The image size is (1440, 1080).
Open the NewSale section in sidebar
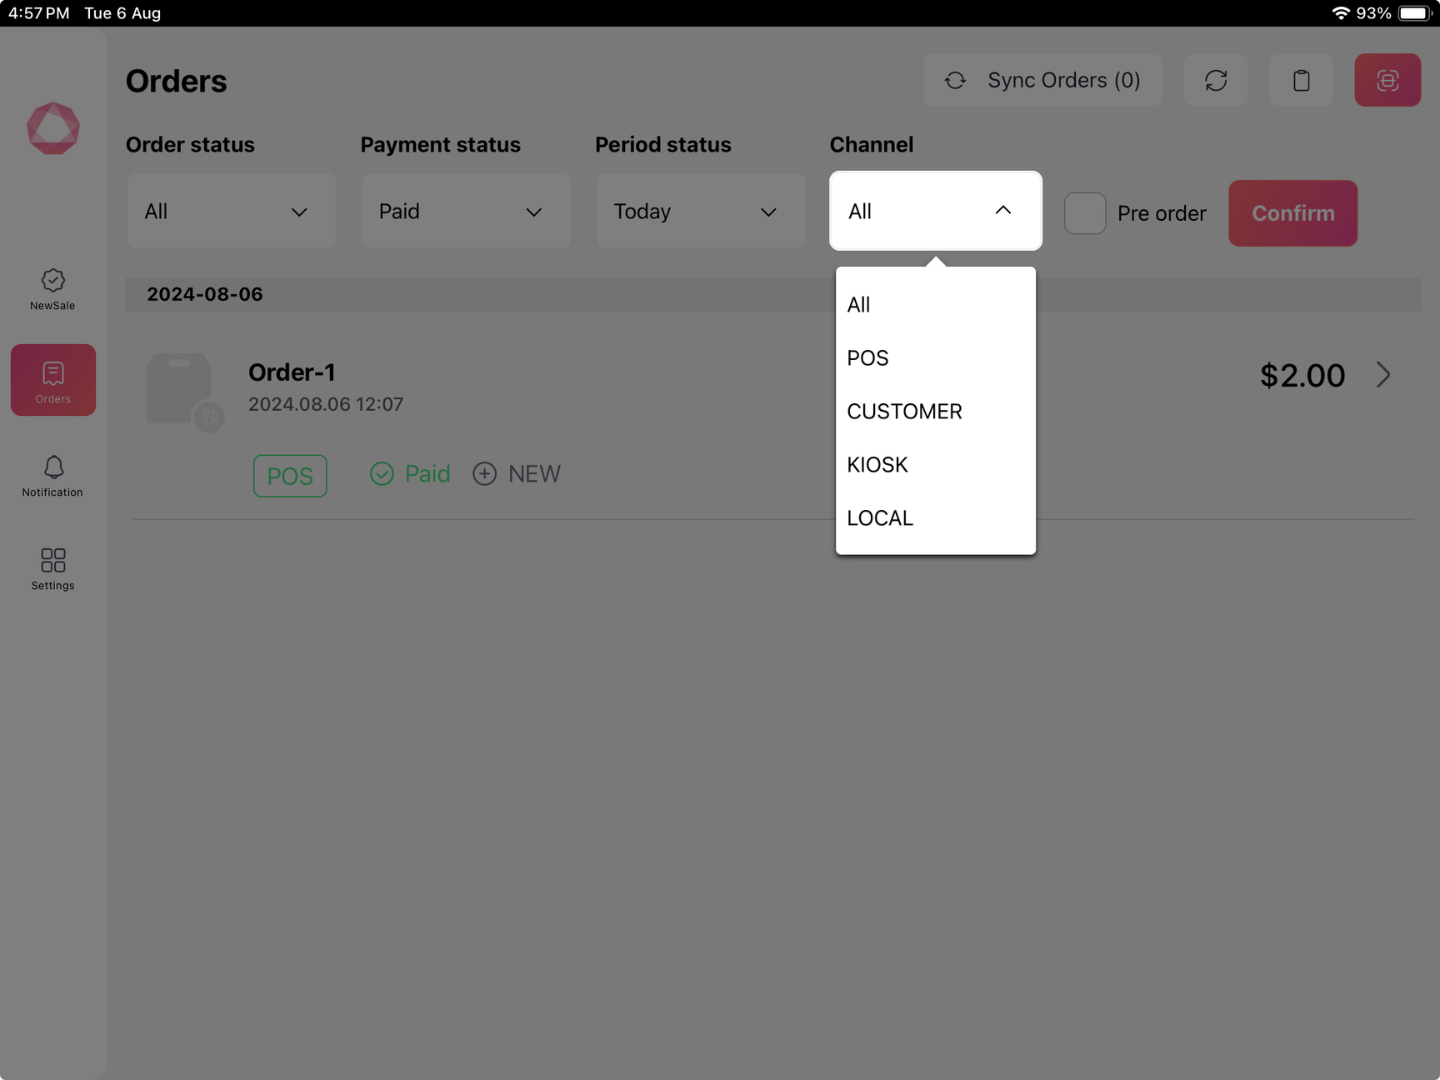(53, 289)
